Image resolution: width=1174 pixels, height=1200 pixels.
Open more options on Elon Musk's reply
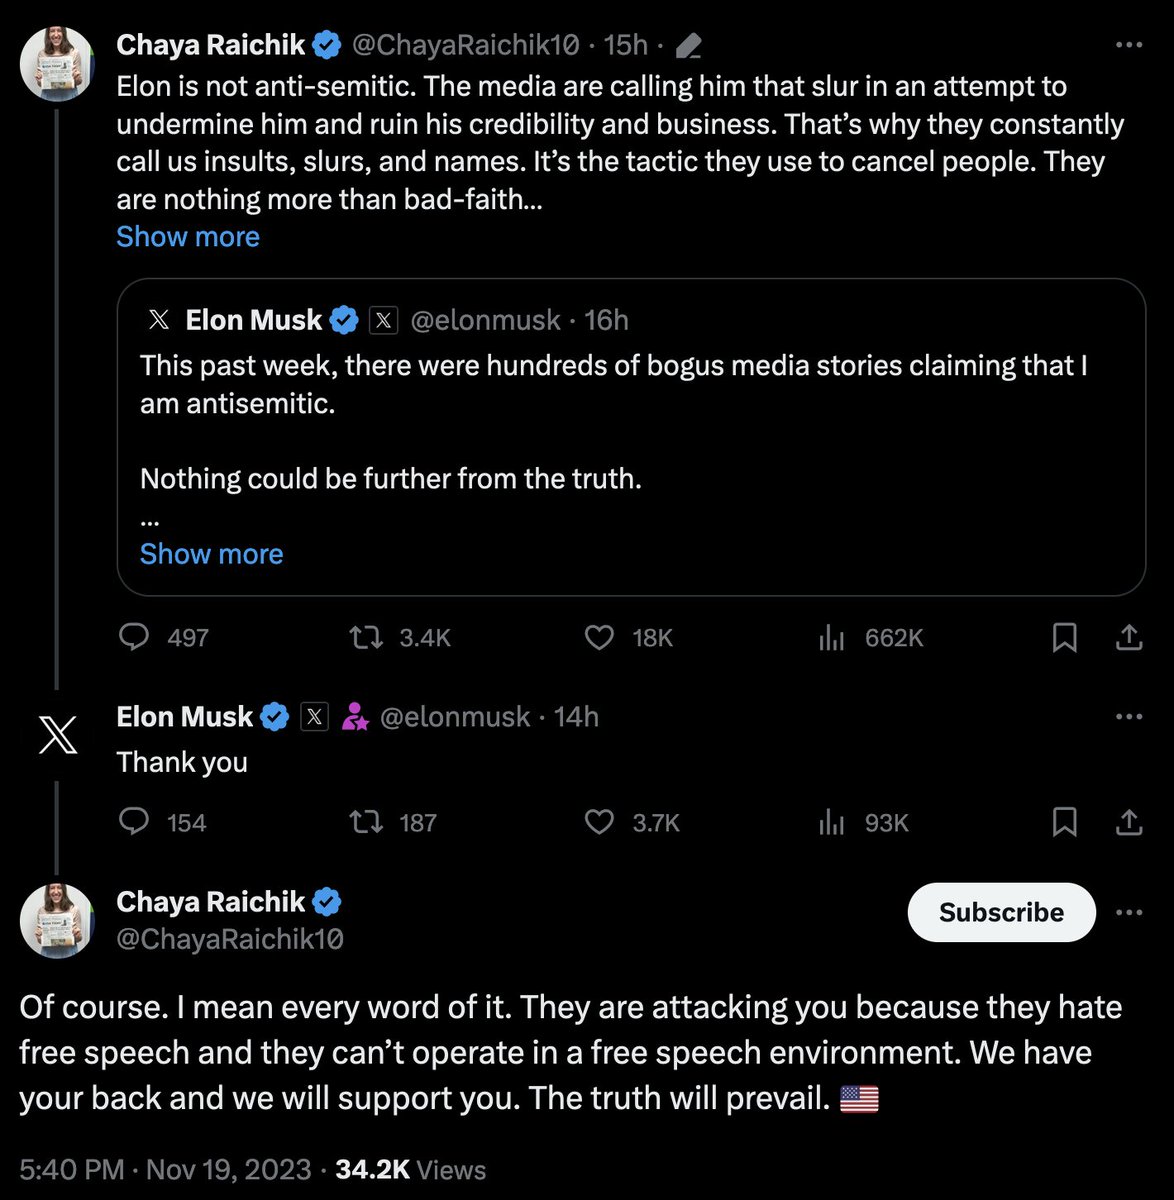click(x=1128, y=717)
